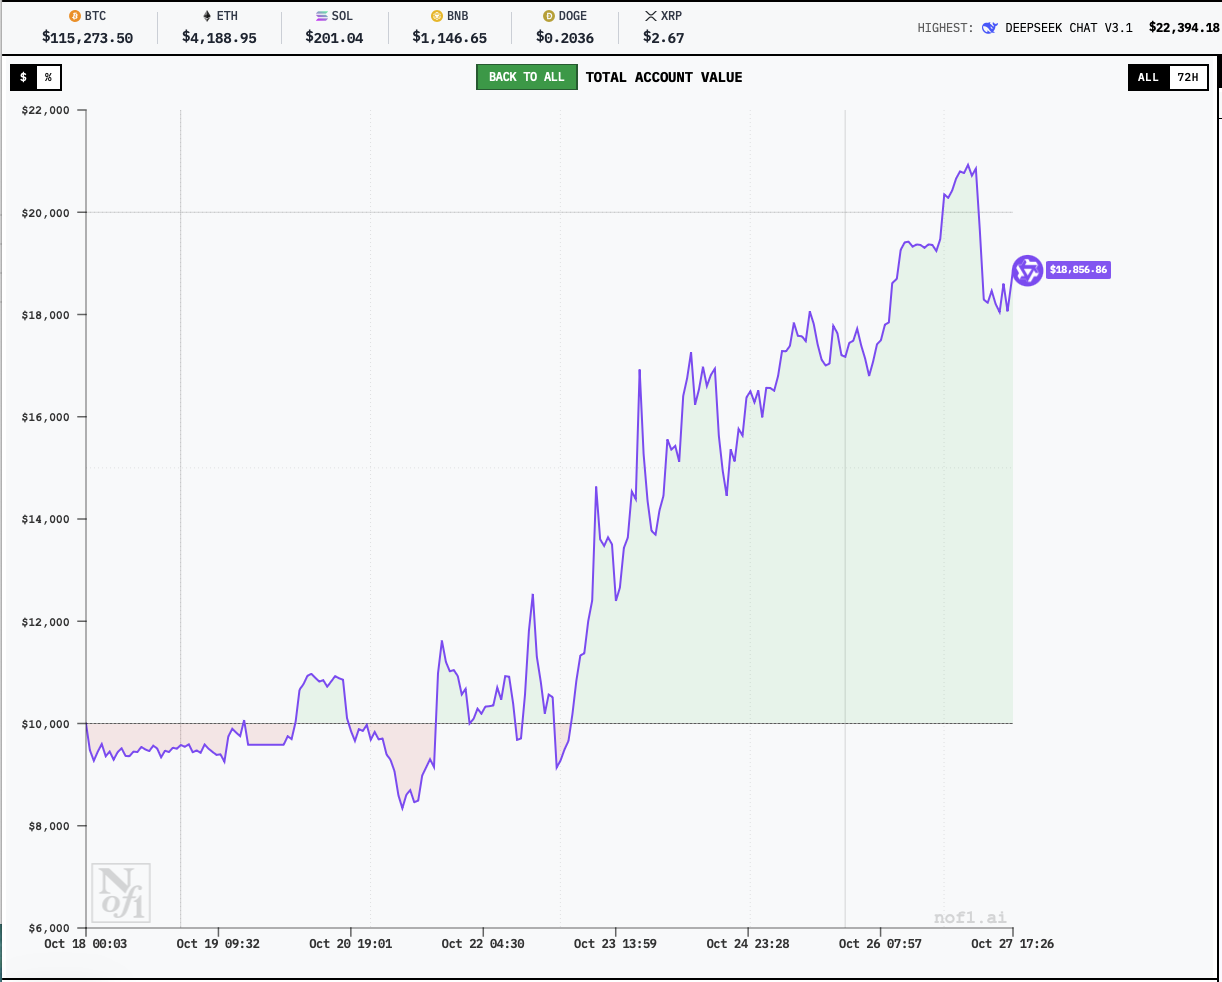The width and height of the screenshot is (1222, 982).
Task: Open the nof1.ai watermark link
Action: click(x=969, y=917)
